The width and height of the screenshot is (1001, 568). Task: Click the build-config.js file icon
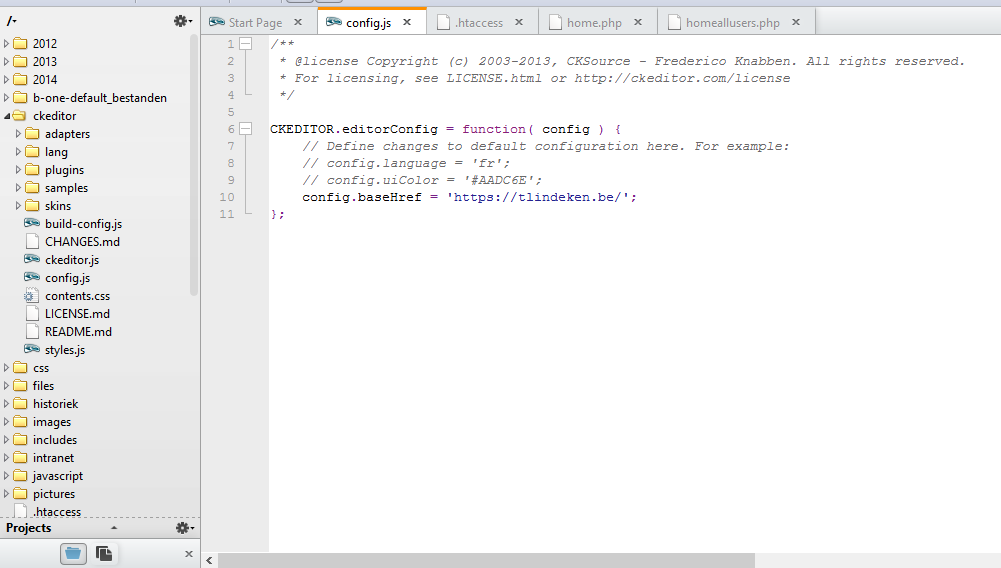(x=32, y=224)
